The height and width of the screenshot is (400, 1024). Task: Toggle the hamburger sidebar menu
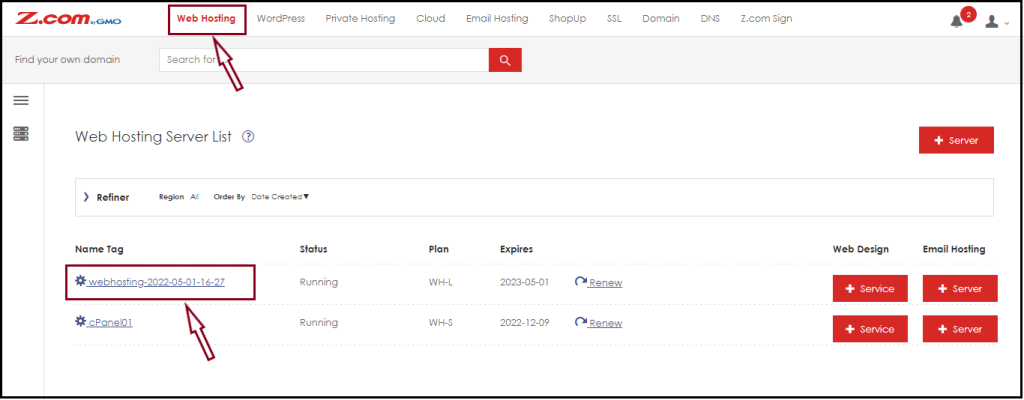[20, 100]
